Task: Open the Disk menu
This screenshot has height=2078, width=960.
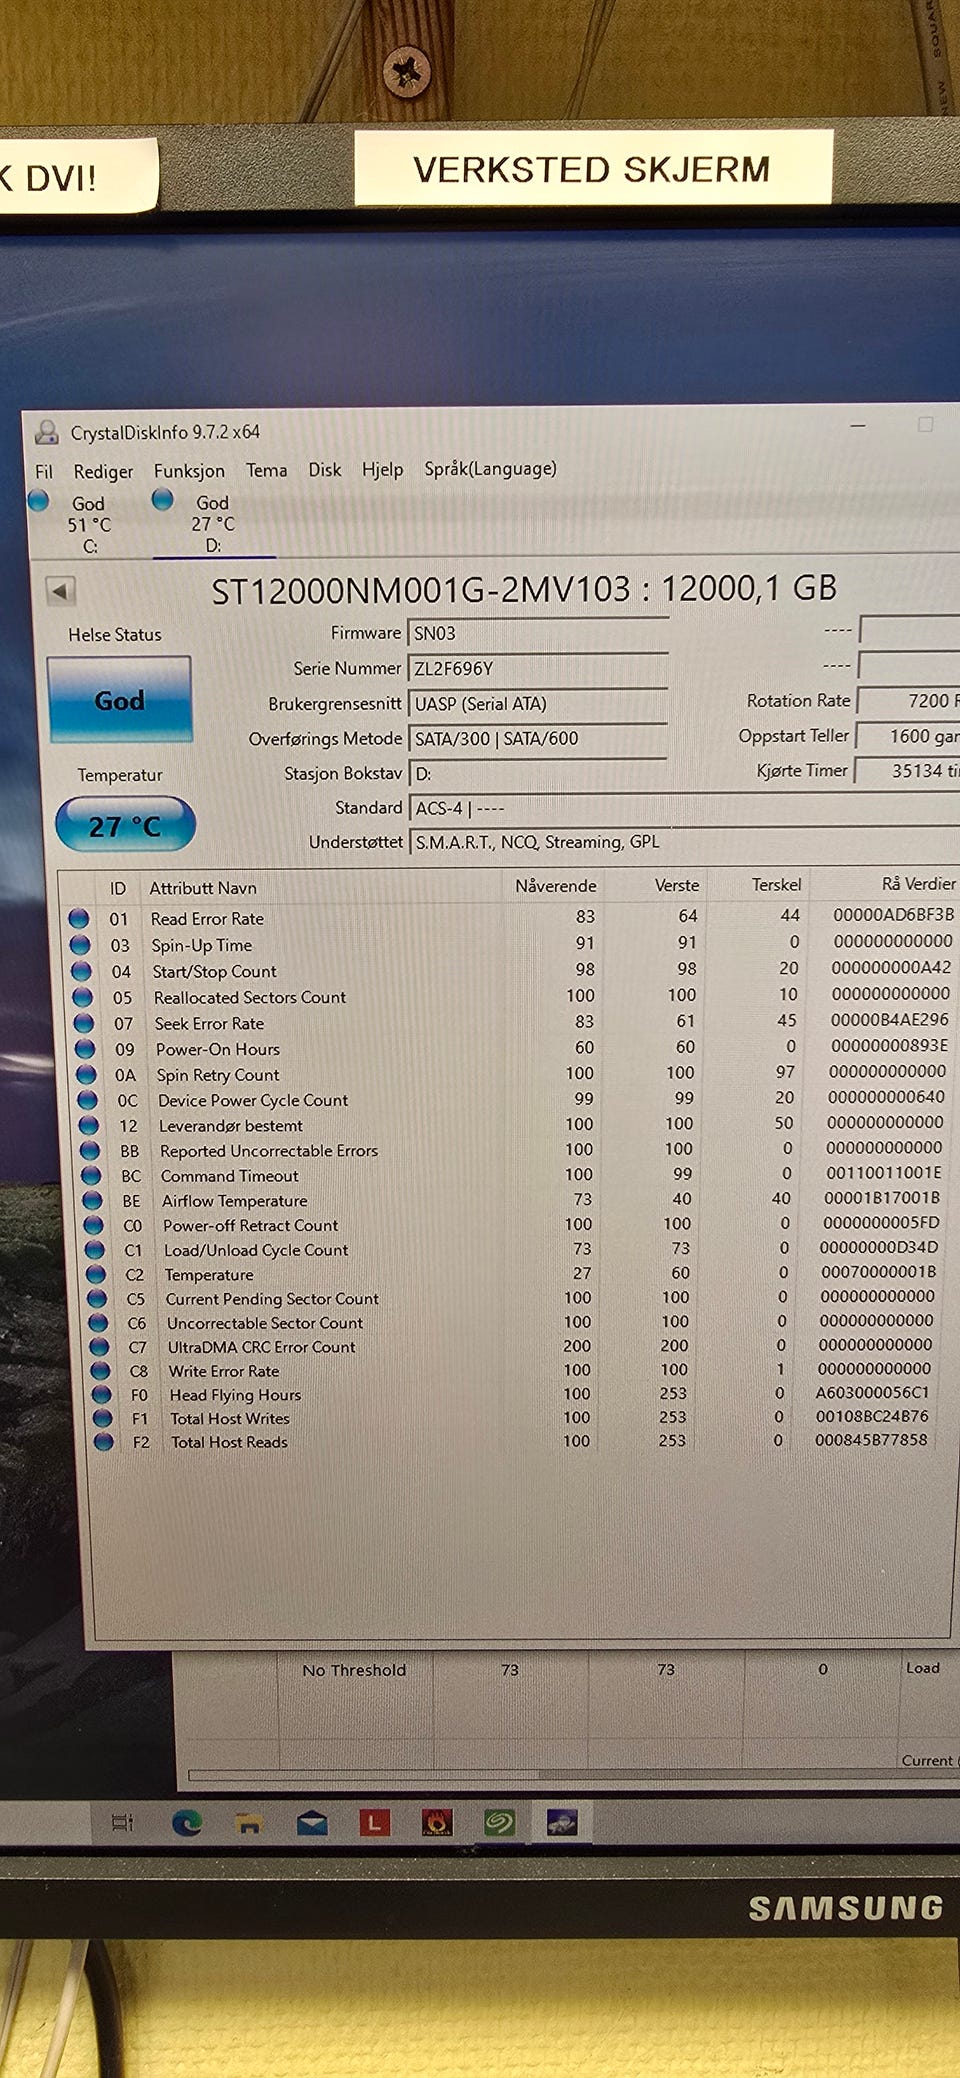Action: tap(324, 469)
